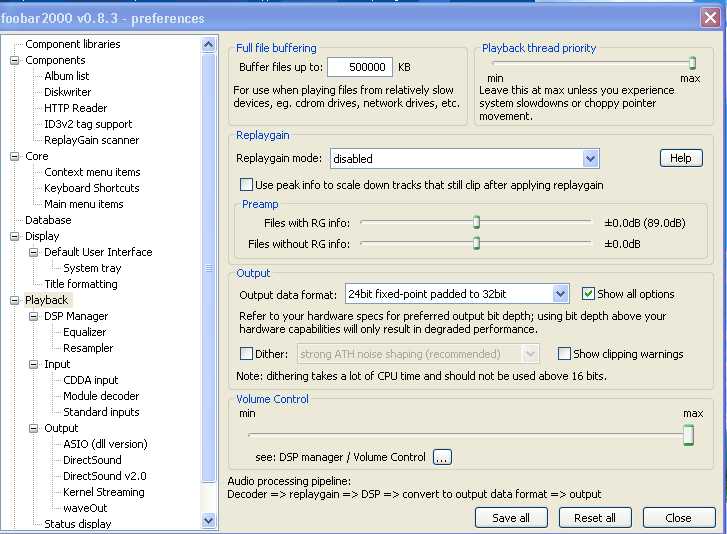Select Database in the tree

(x=48, y=220)
